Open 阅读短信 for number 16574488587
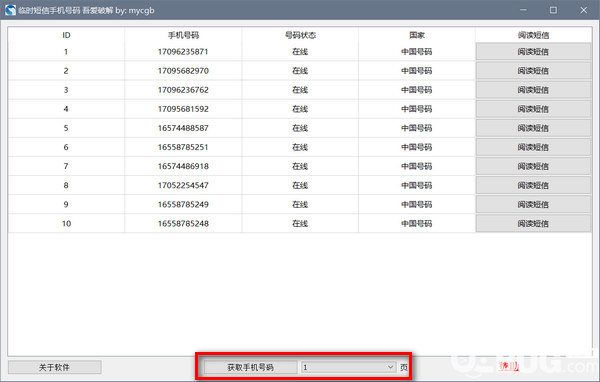This screenshot has width=600, height=382. [533, 128]
